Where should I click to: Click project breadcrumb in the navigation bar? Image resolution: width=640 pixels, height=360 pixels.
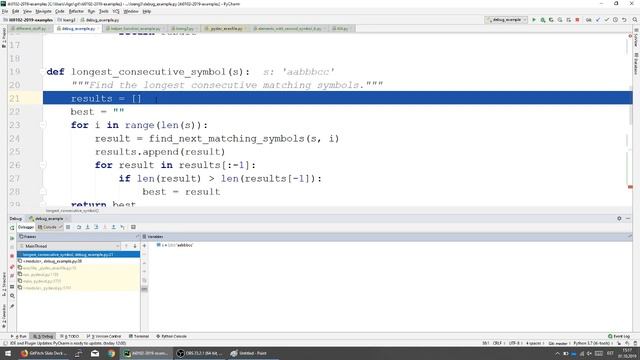tap(28, 20)
